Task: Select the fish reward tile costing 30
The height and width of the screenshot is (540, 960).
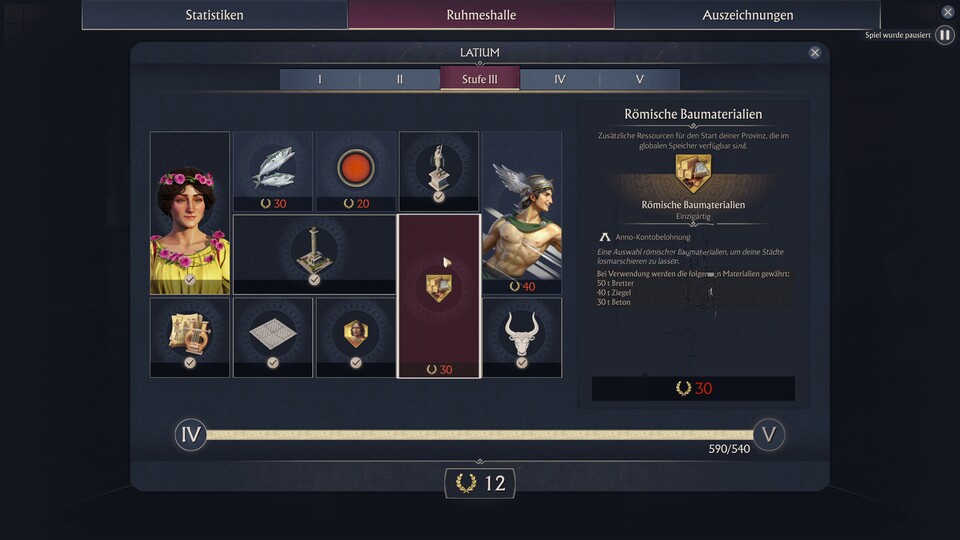Action: click(x=273, y=171)
